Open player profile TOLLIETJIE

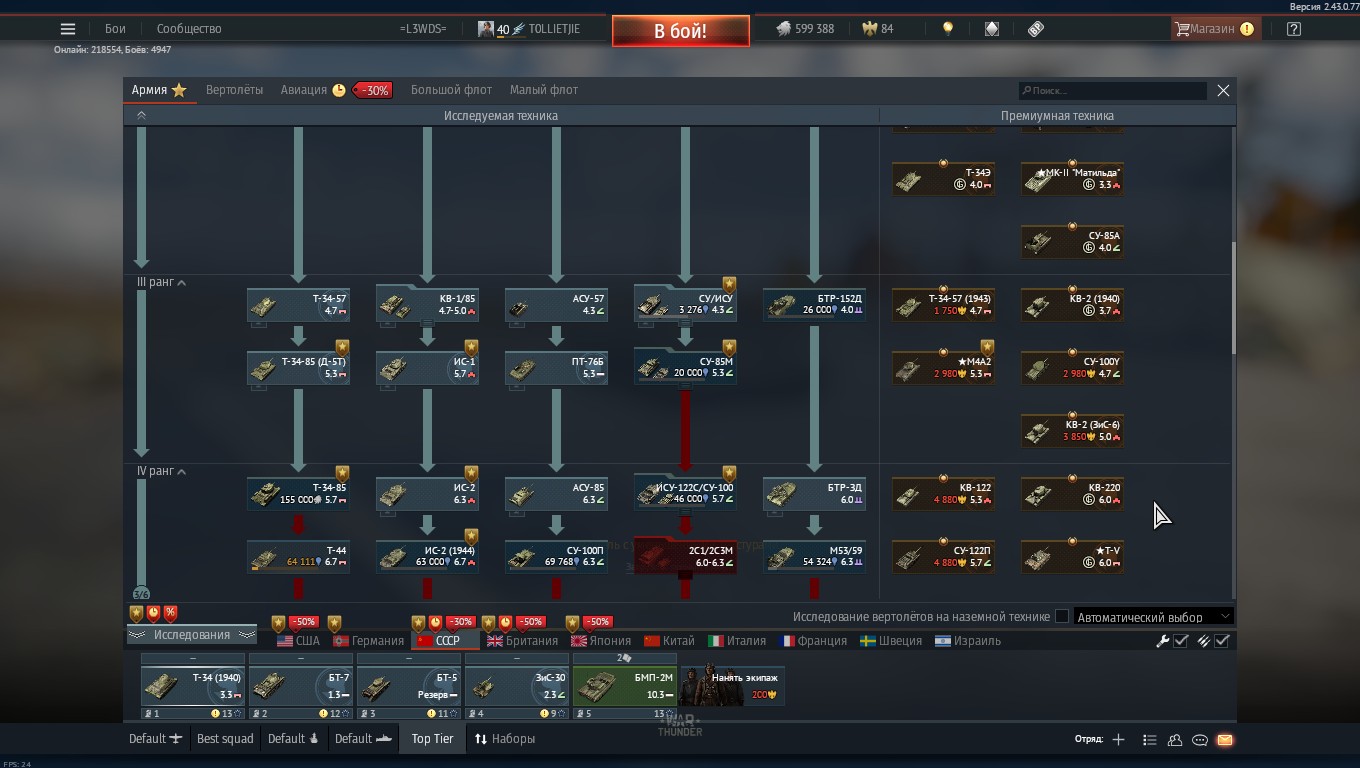[529, 29]
